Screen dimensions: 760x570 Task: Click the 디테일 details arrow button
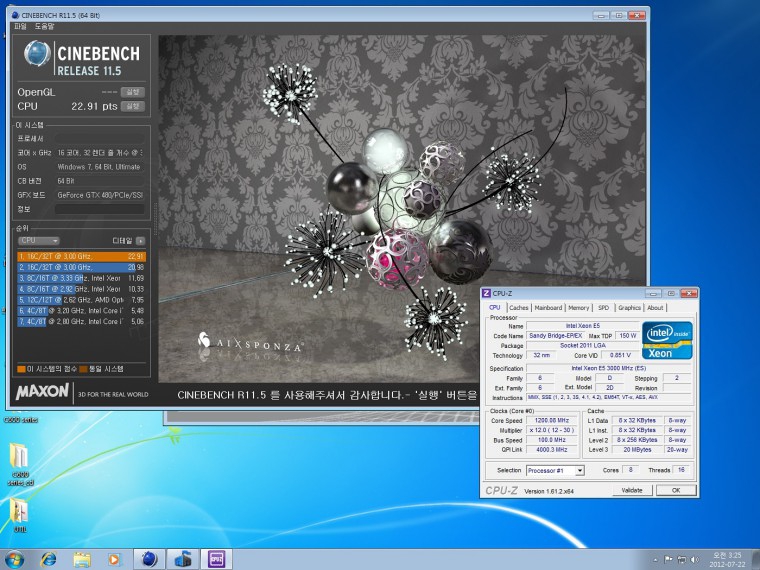[x=141, y=241]
